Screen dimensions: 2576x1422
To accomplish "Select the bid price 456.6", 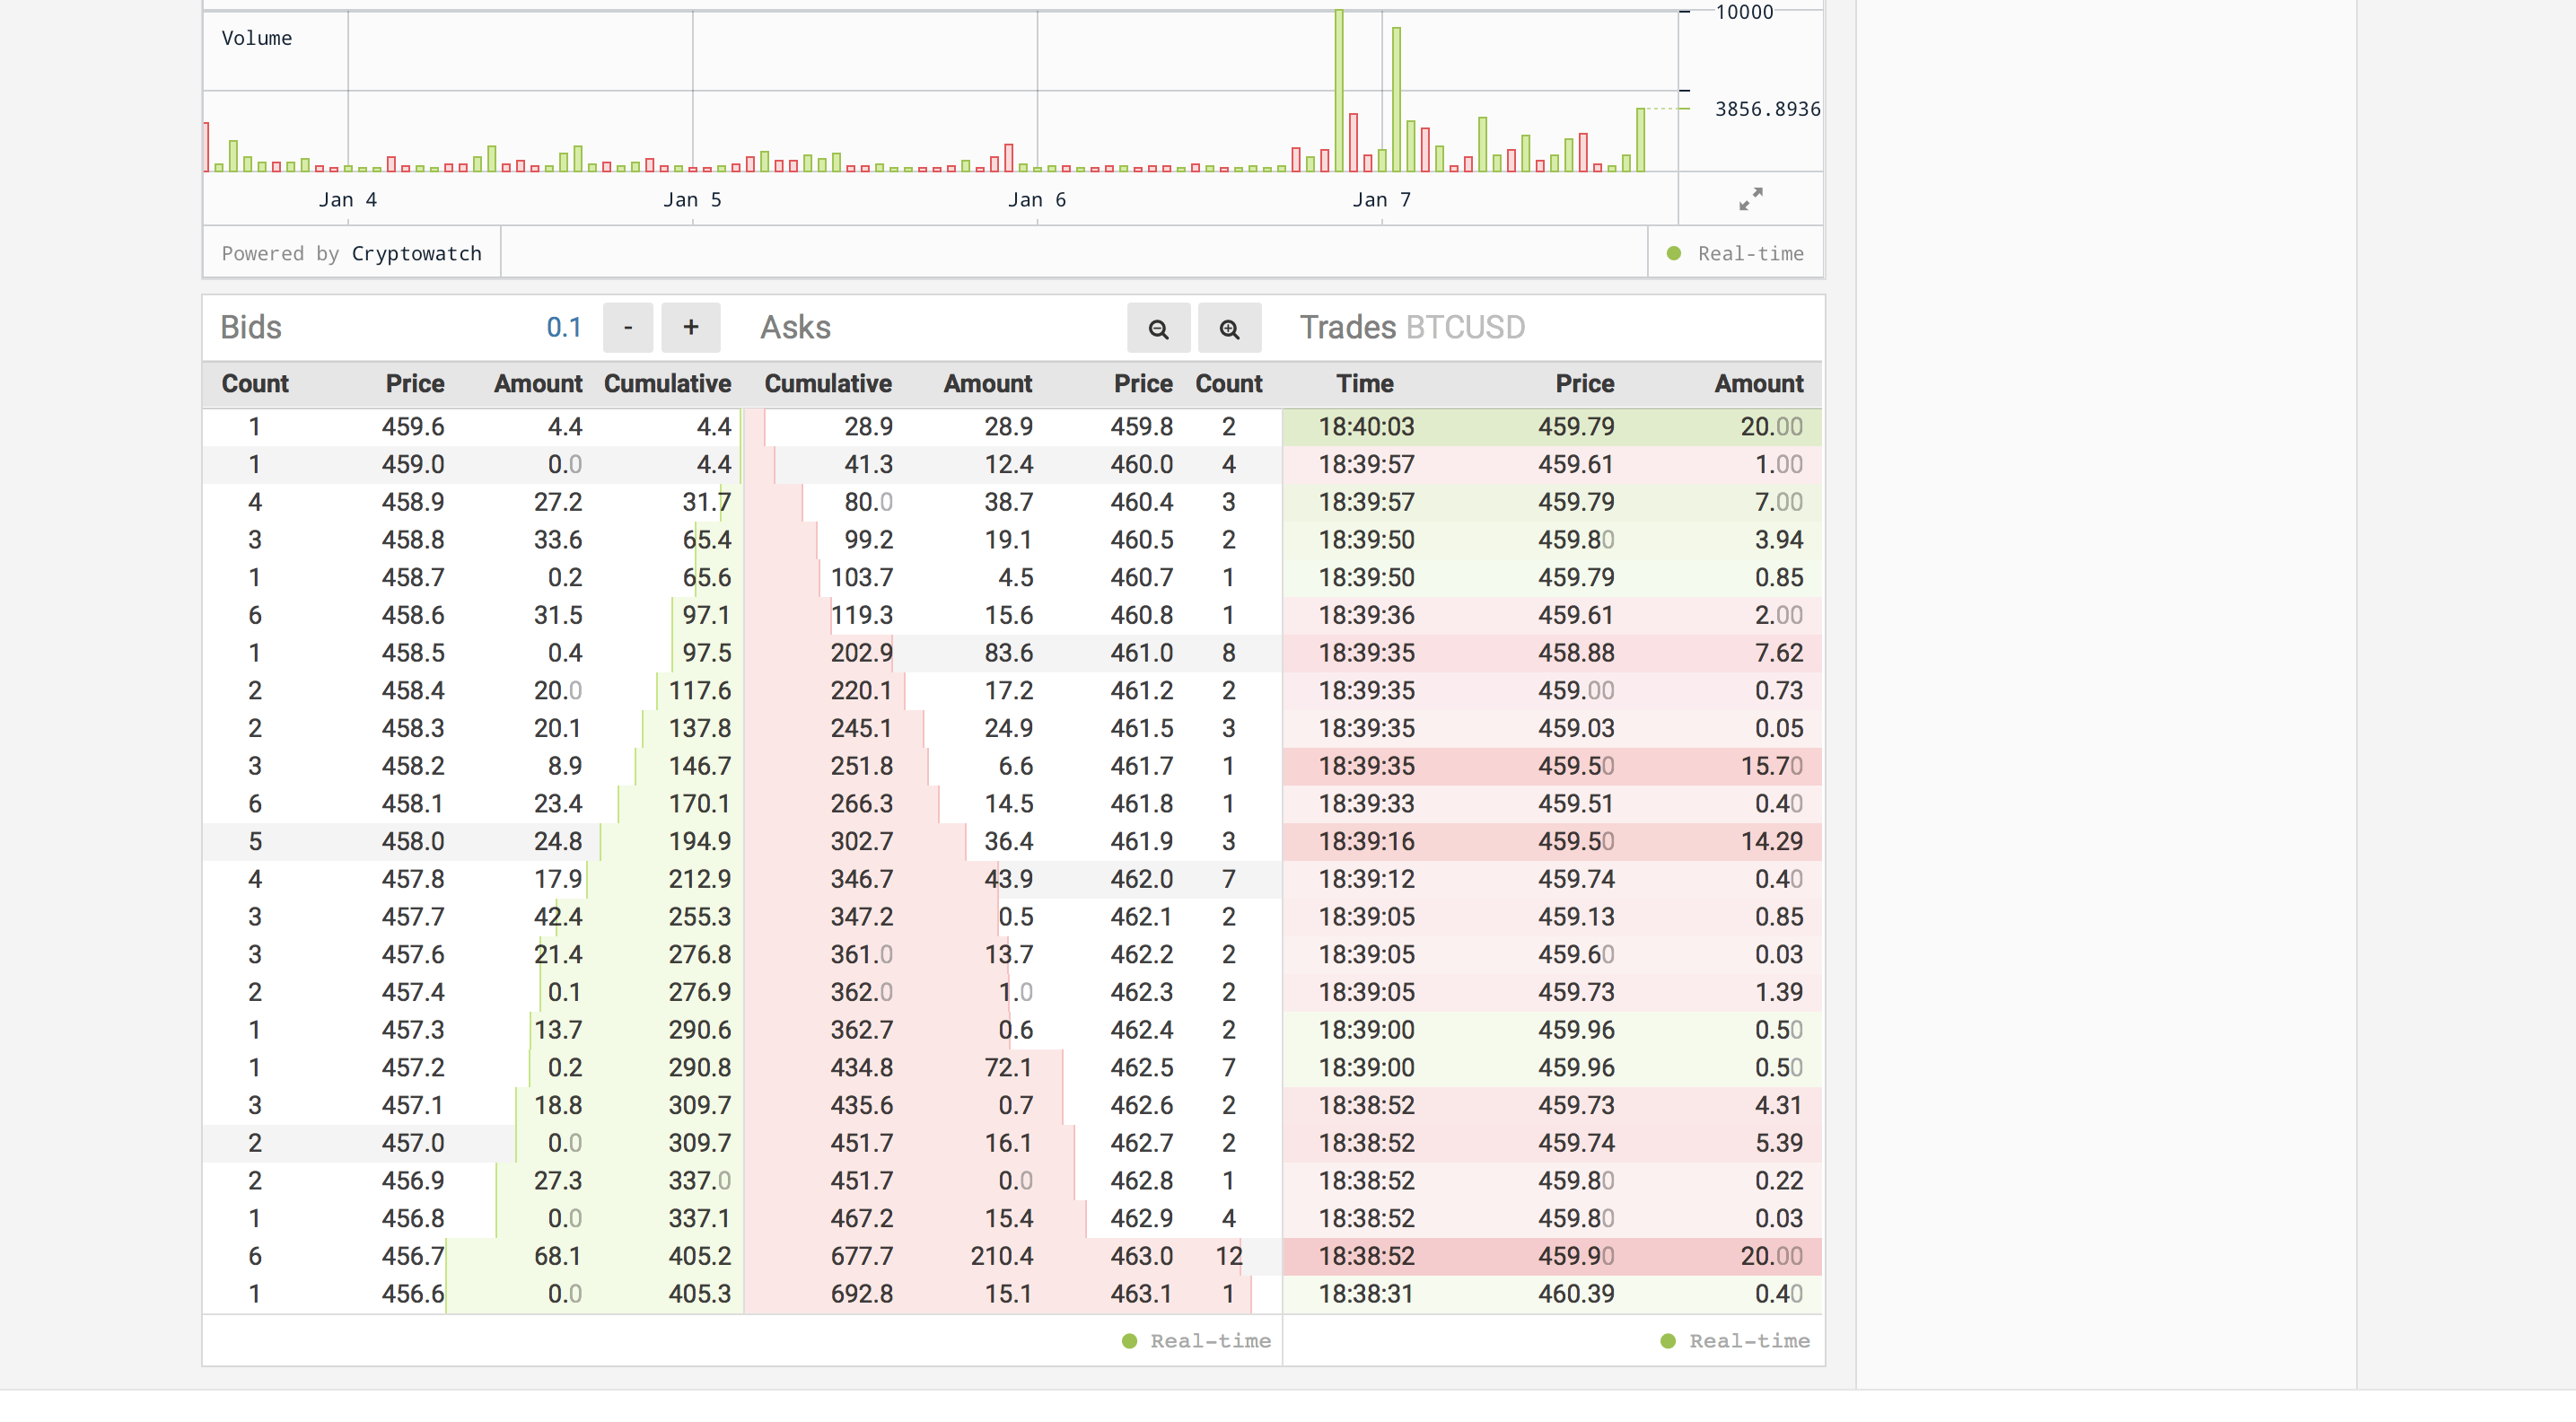I will 413,1294.
